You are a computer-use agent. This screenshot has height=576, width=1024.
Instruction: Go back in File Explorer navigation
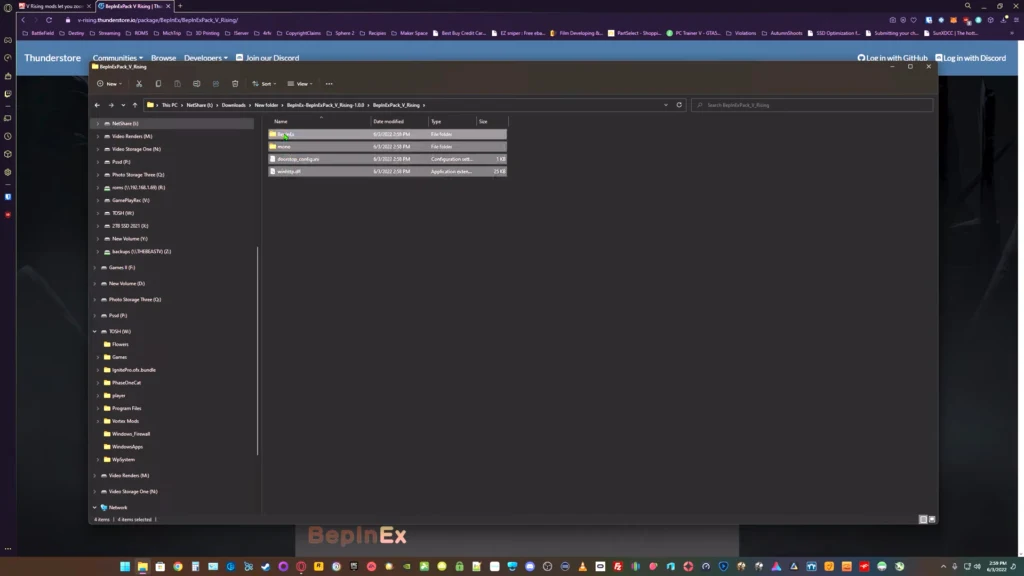click(97, 105)
